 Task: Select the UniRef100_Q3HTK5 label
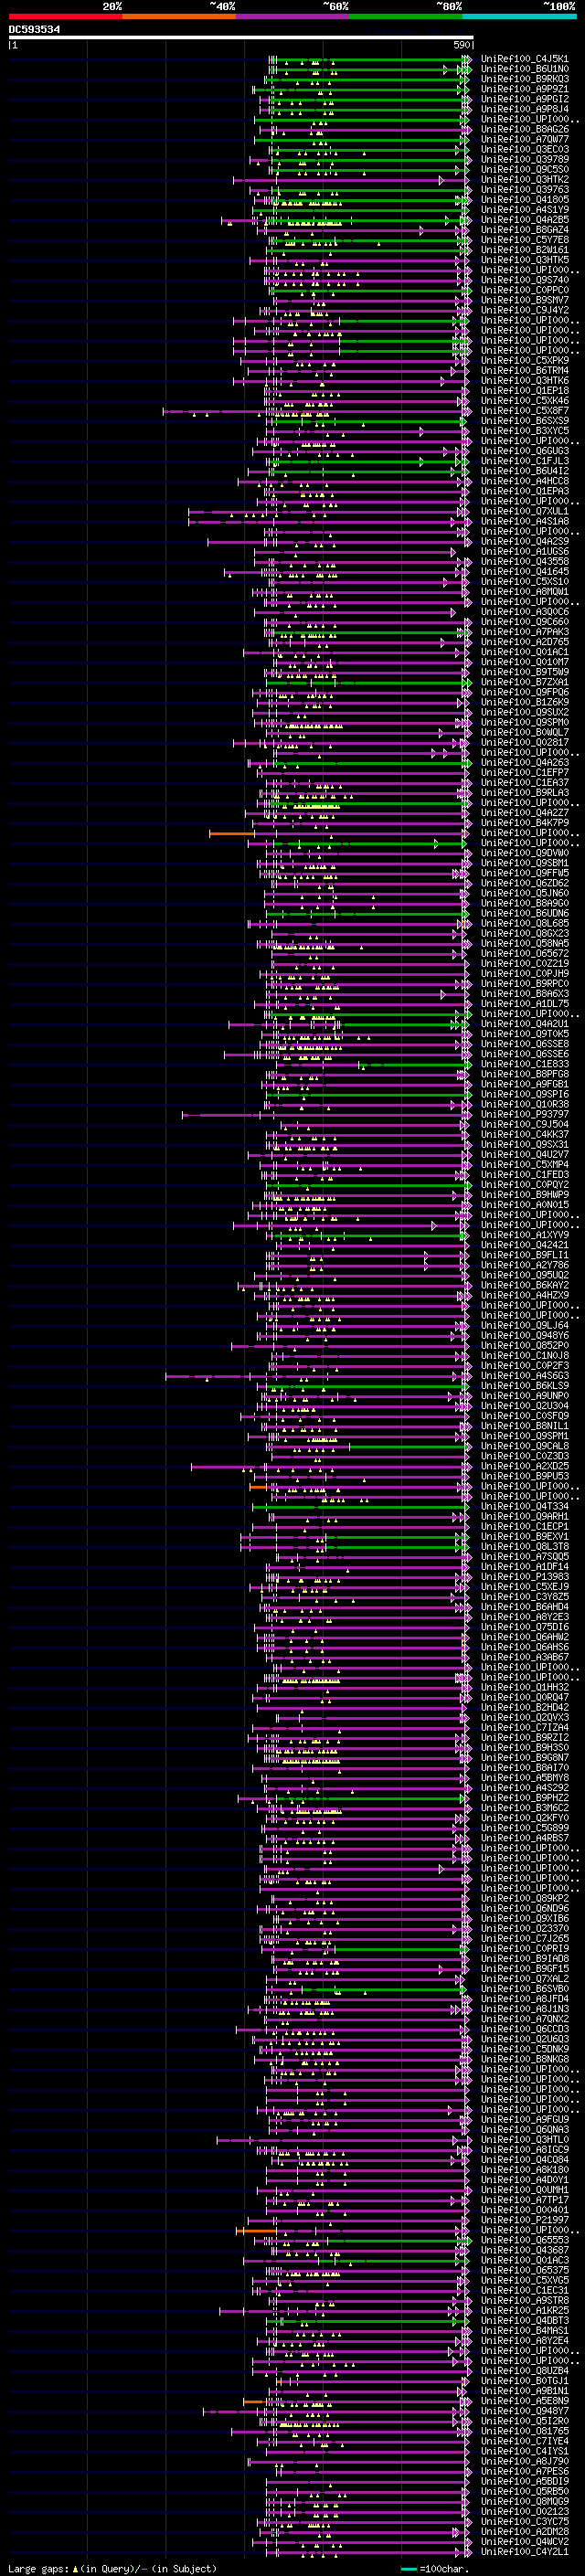point(524,260)
